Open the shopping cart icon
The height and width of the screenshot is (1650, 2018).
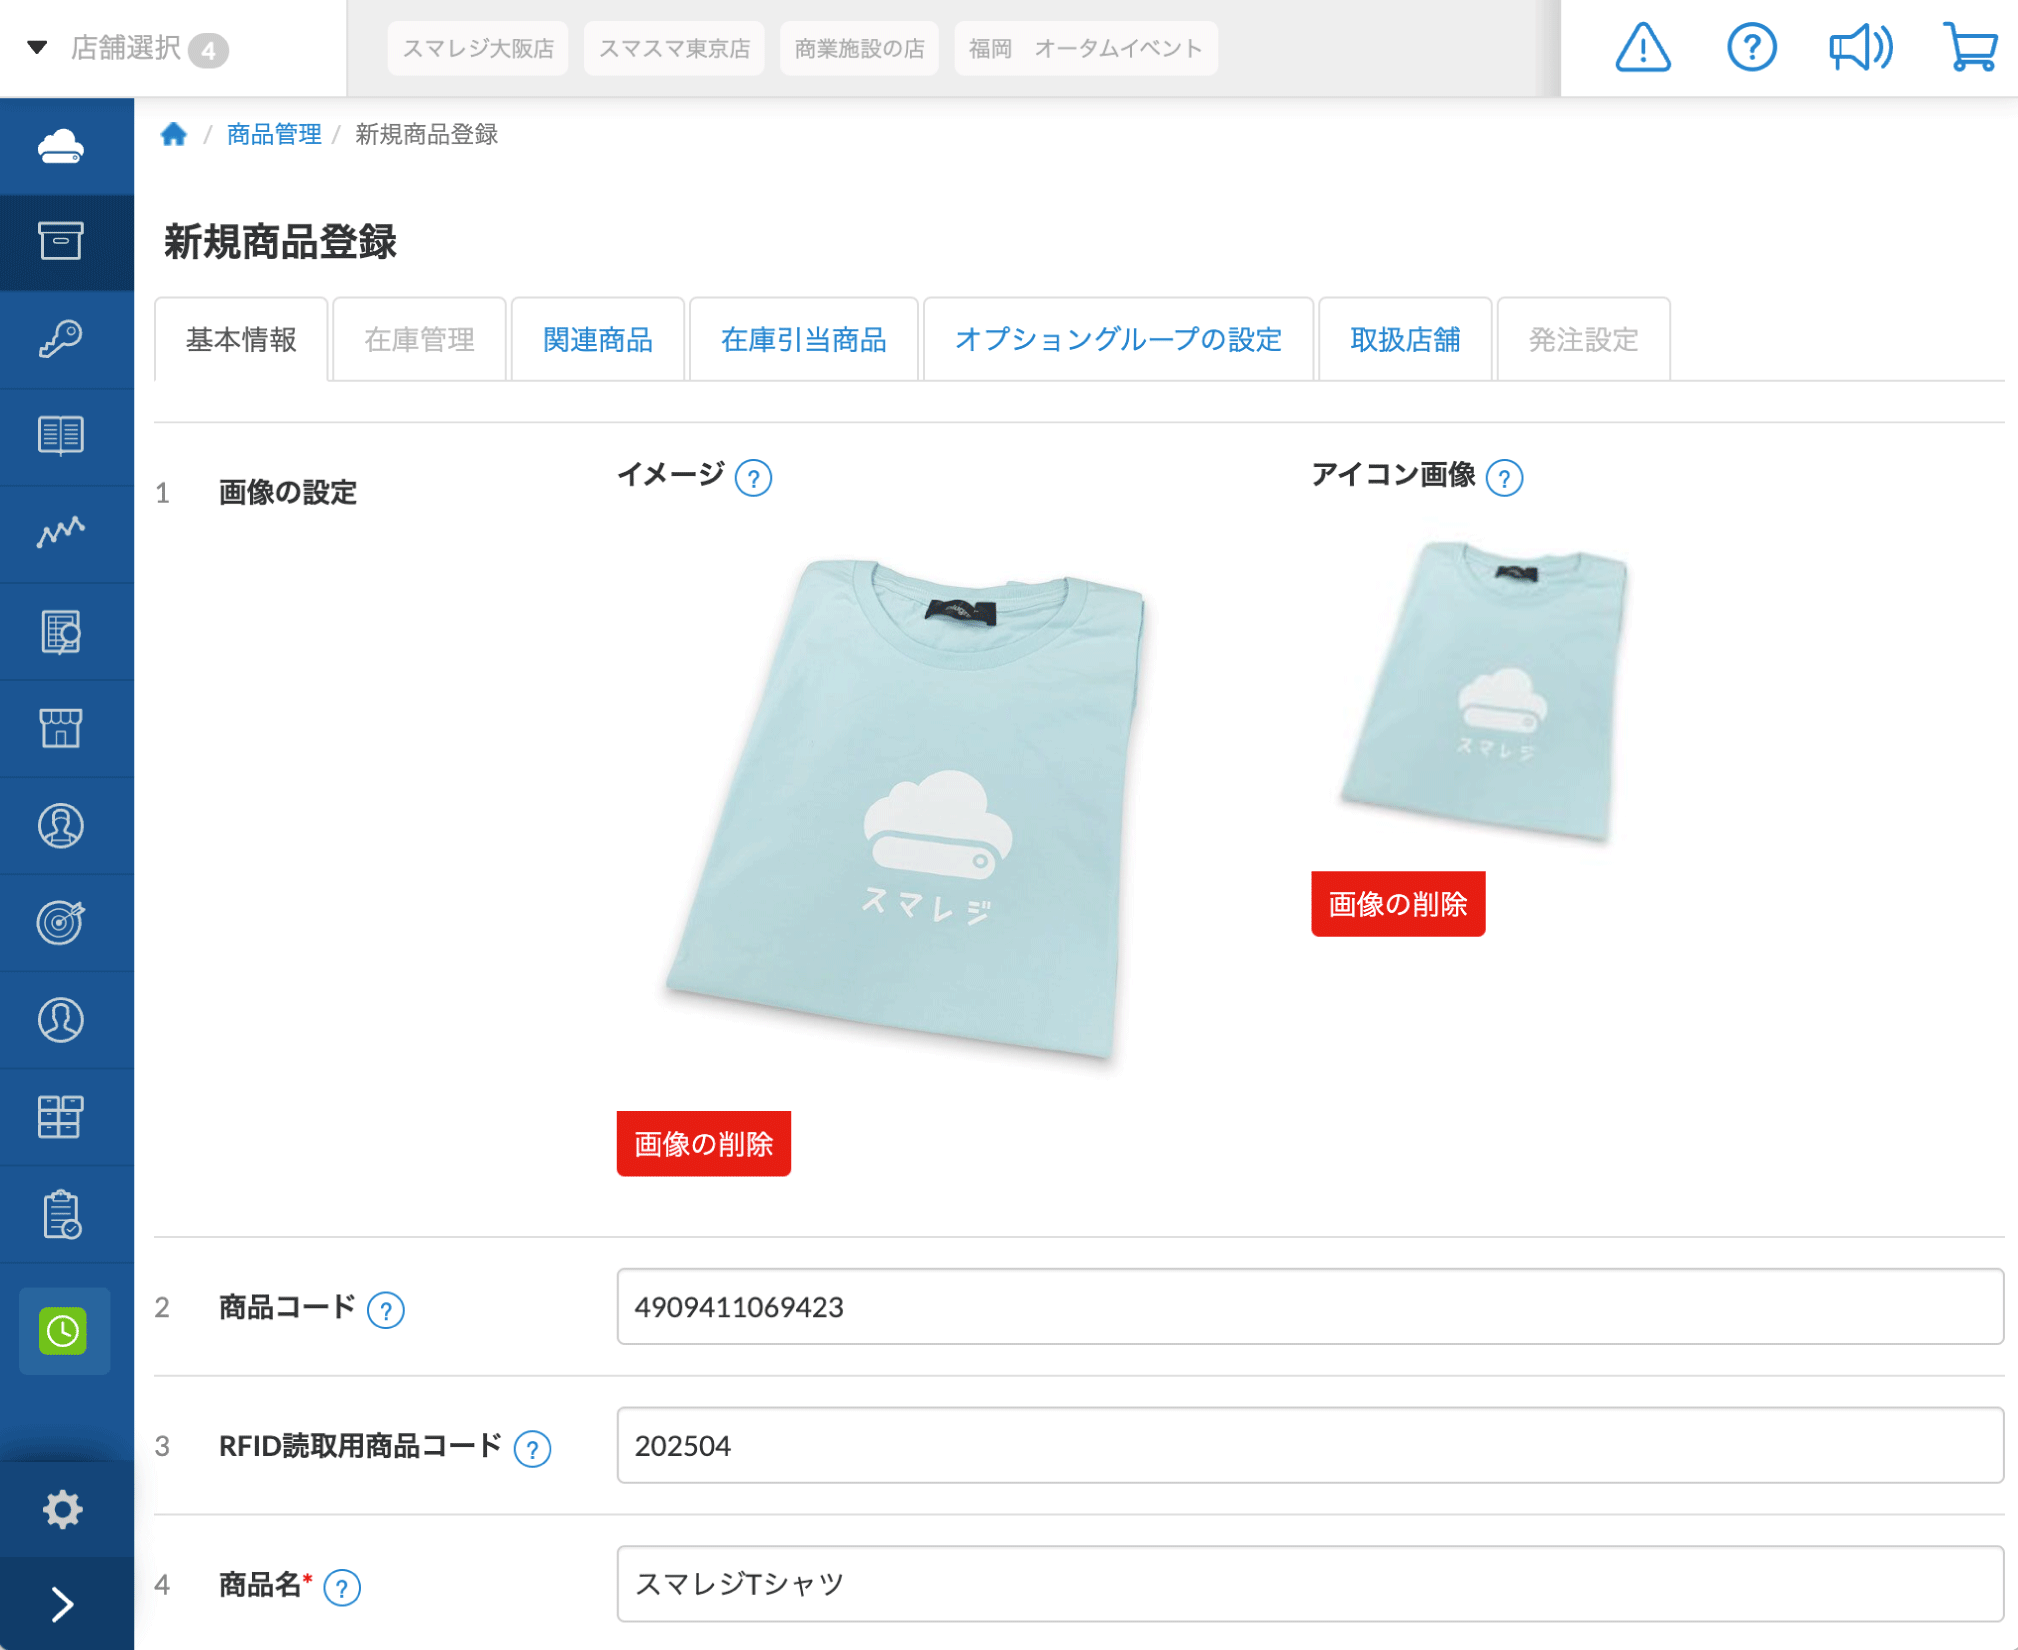tap(1970, 47)
